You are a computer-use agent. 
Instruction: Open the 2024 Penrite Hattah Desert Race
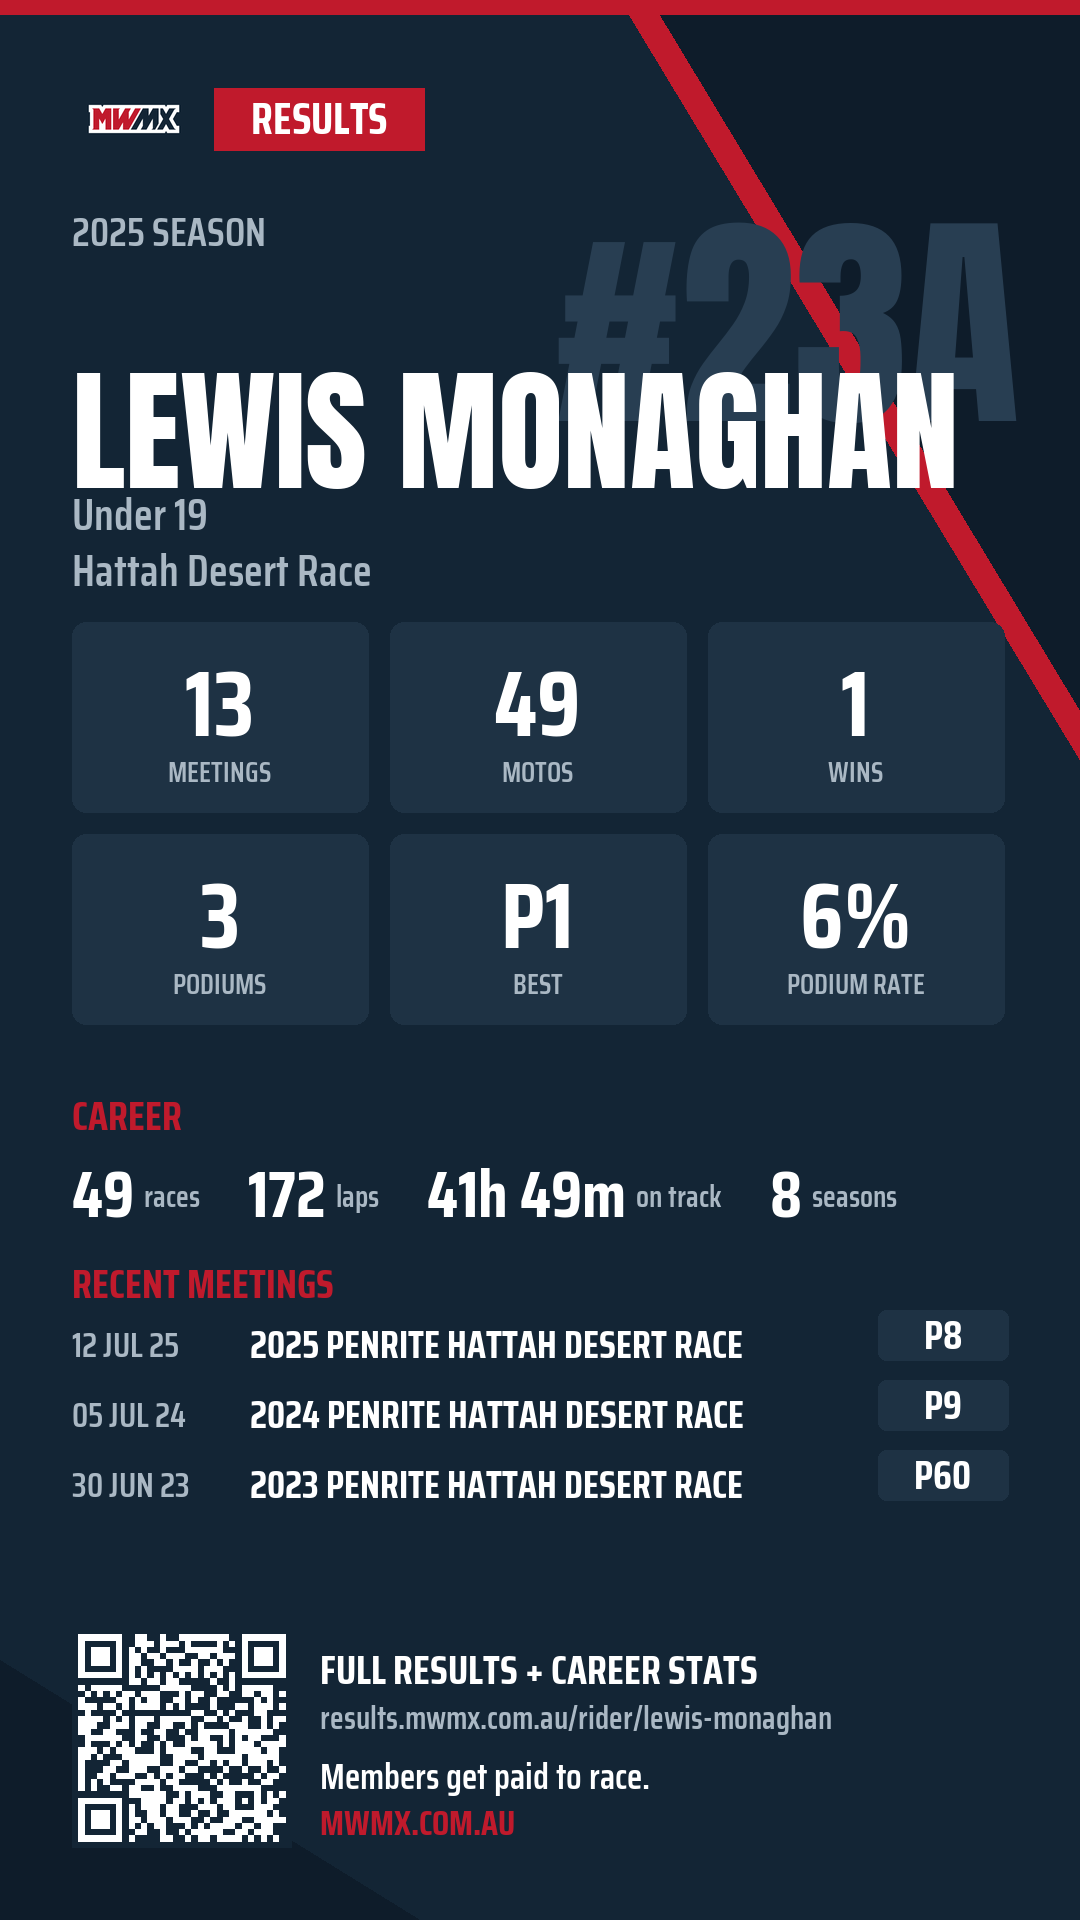click(496, 1415)
